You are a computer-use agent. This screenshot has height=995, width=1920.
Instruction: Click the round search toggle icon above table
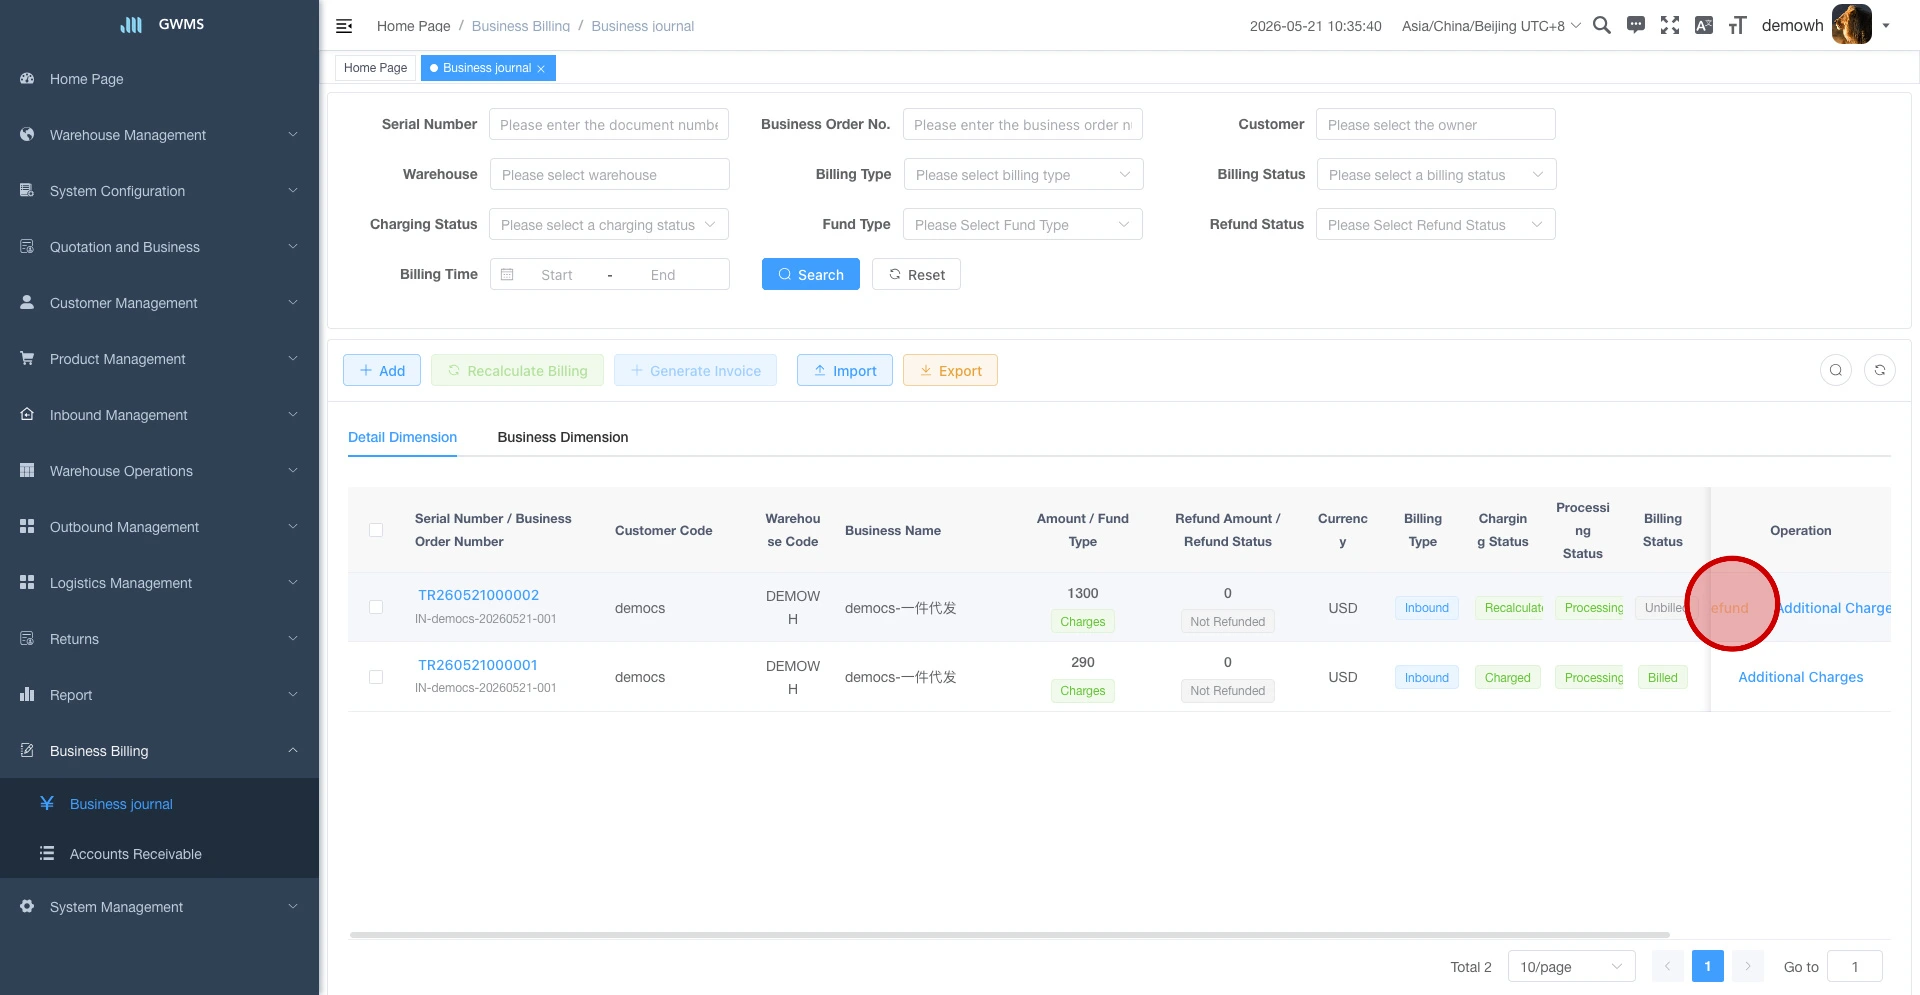tap(1836, 370)
